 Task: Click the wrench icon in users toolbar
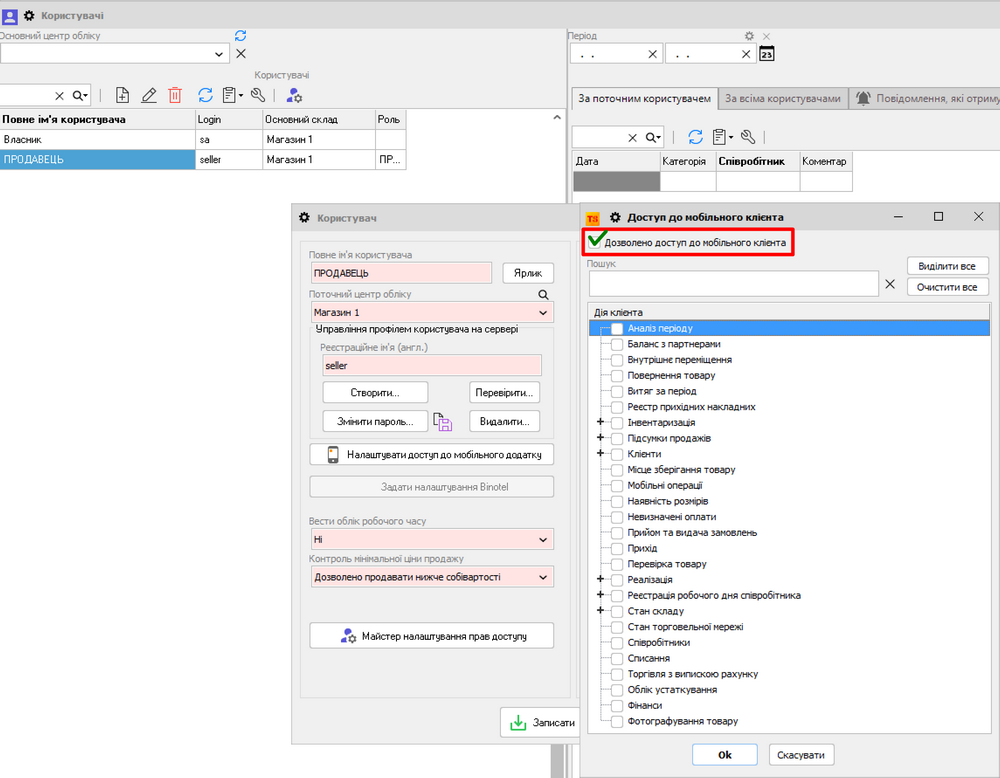(x=258, y=95)
